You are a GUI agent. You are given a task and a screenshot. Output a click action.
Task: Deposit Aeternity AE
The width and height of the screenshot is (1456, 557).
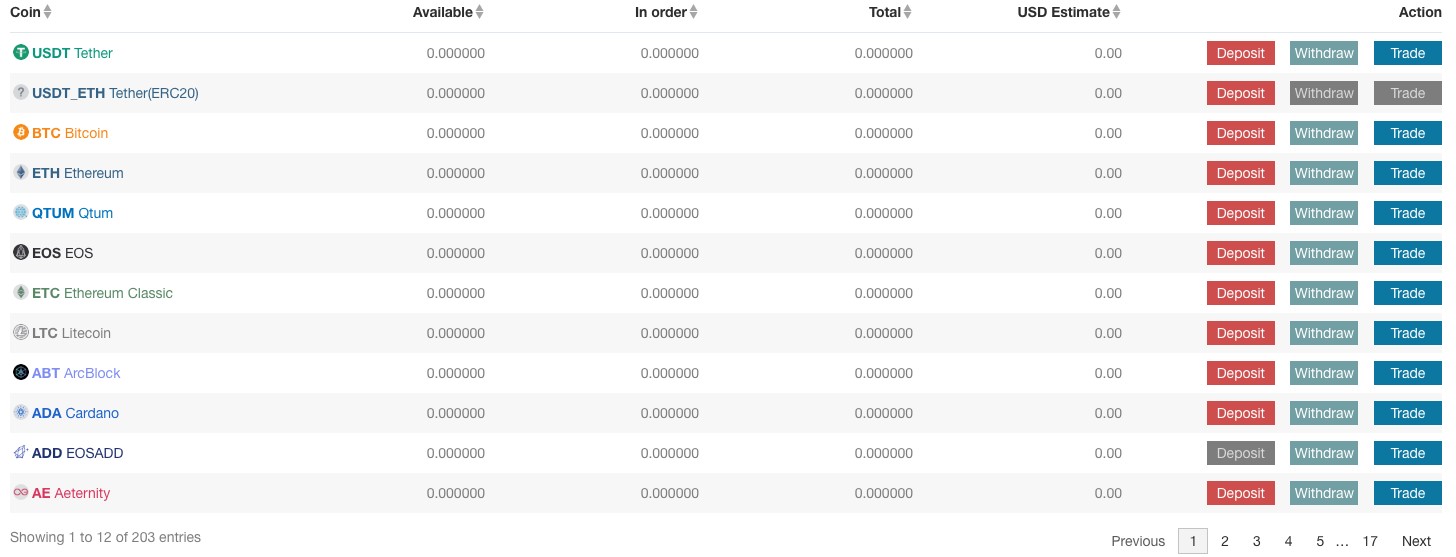pos(1241,493)
